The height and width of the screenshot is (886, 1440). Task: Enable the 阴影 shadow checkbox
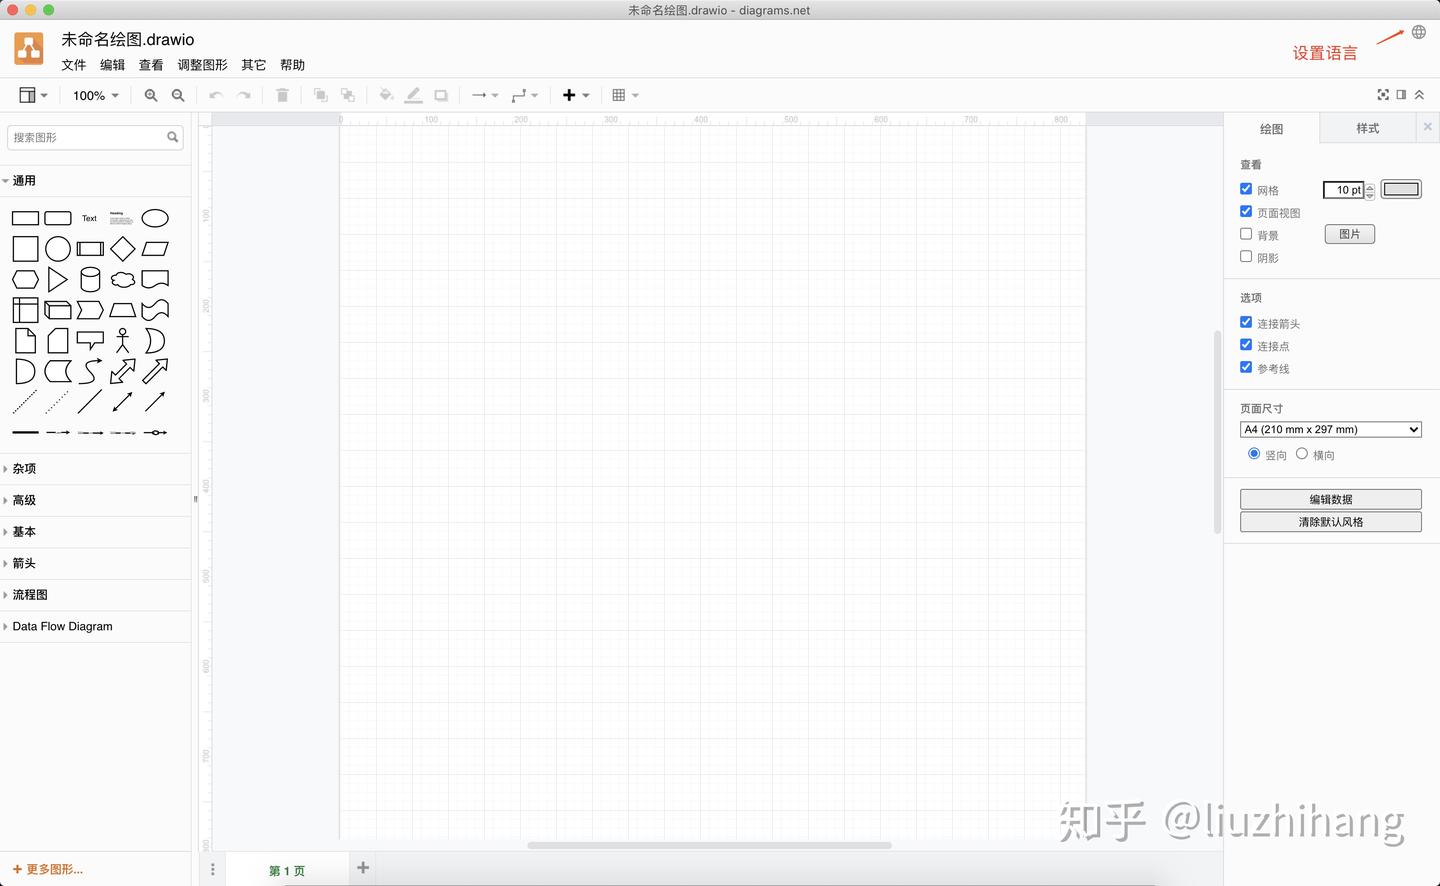pyautogui.click(x=1246, y=256)
